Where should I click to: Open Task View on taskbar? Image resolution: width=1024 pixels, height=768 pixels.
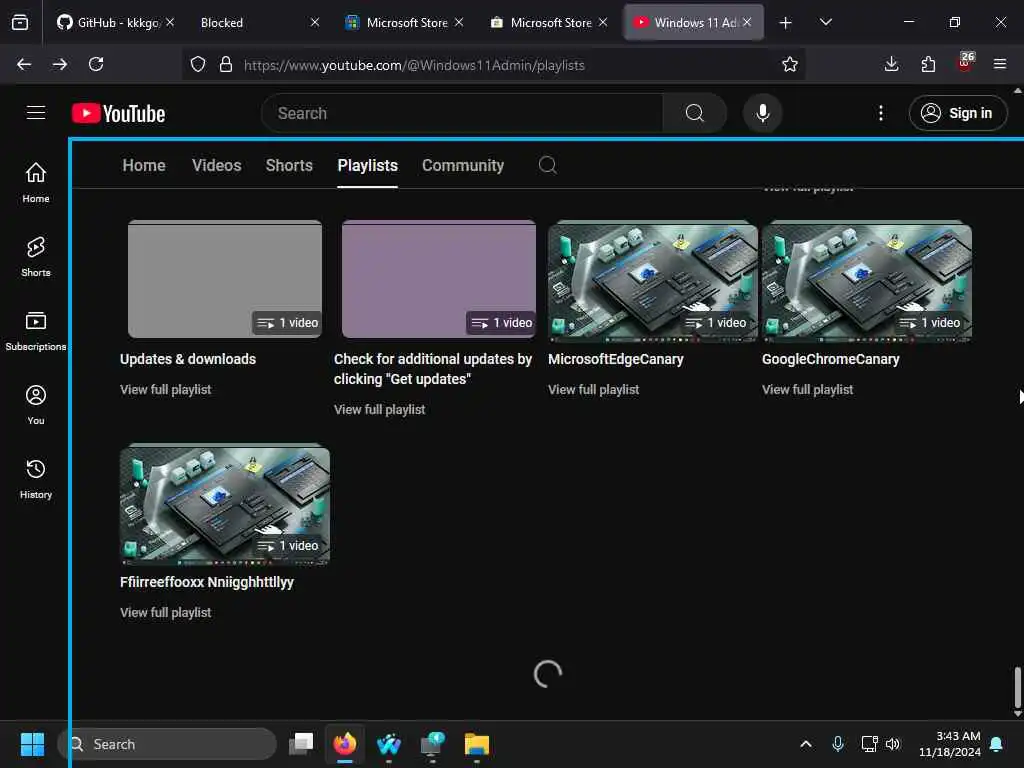[x=301, y=744]
